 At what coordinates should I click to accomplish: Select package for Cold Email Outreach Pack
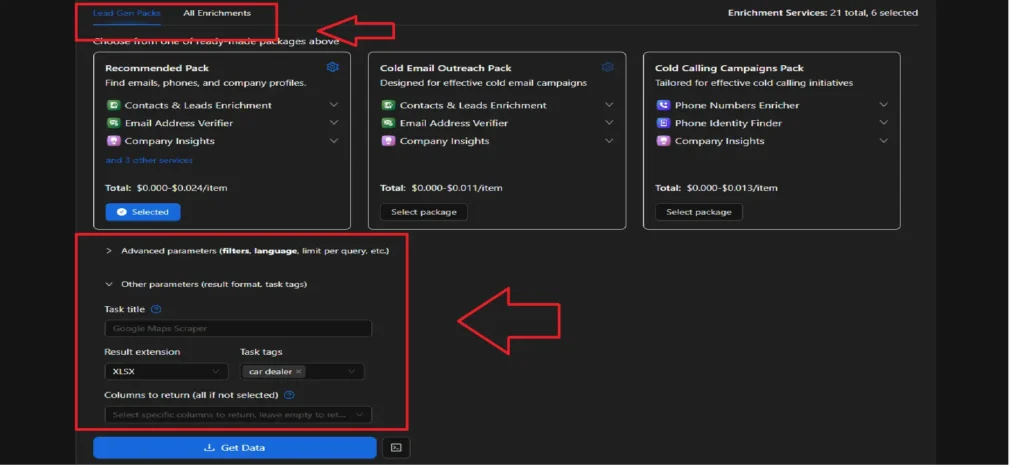(424, 212)
